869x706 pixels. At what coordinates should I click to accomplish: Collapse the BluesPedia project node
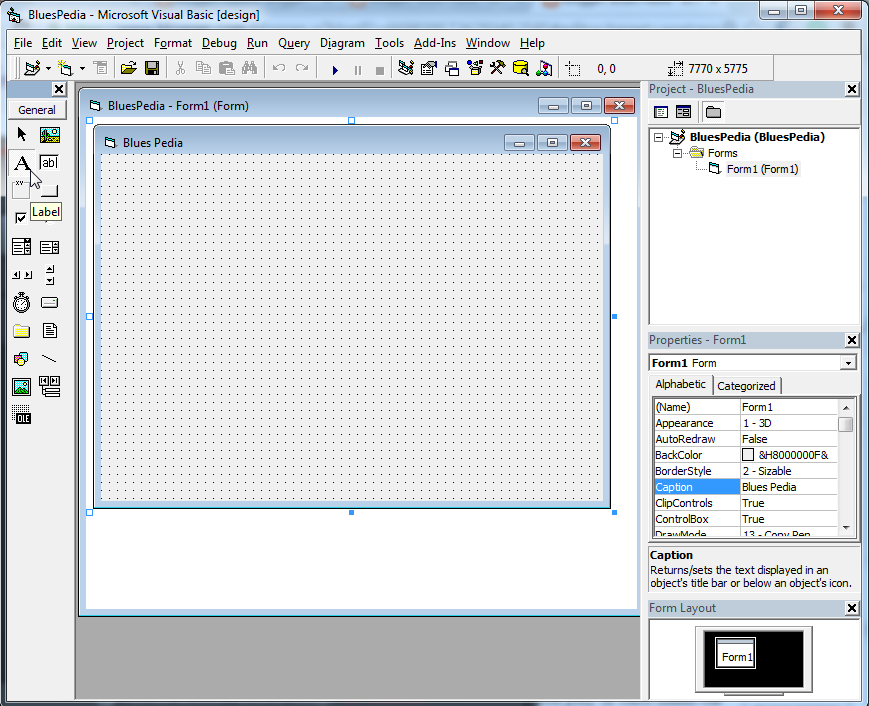659,137
